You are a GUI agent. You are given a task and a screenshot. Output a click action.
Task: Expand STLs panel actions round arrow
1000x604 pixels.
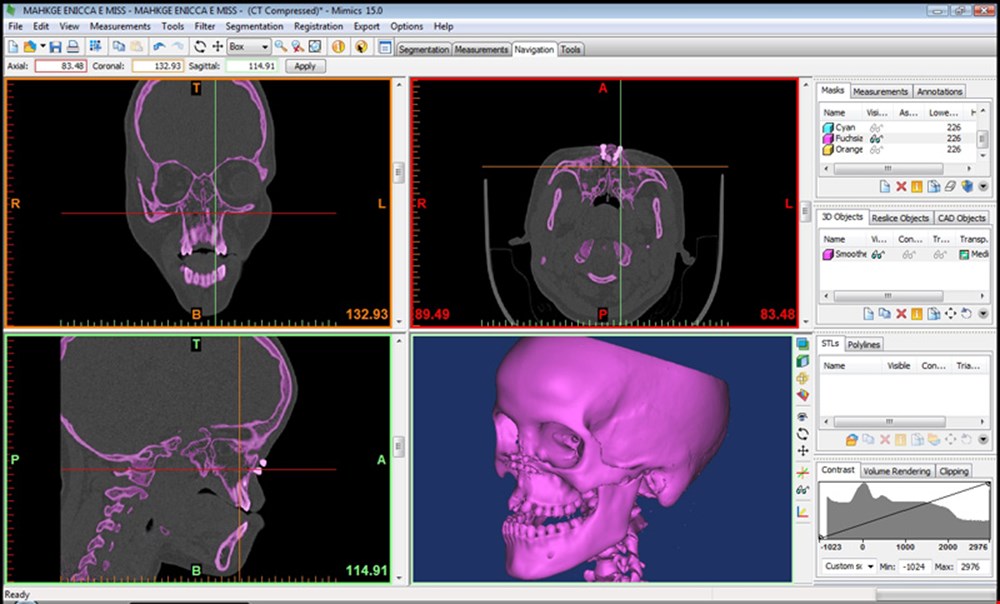tap(983, 439)
